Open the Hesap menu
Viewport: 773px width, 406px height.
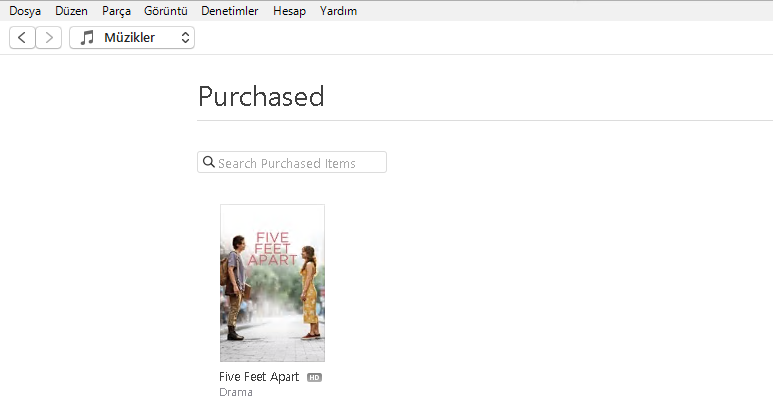(x=289, y=11)
